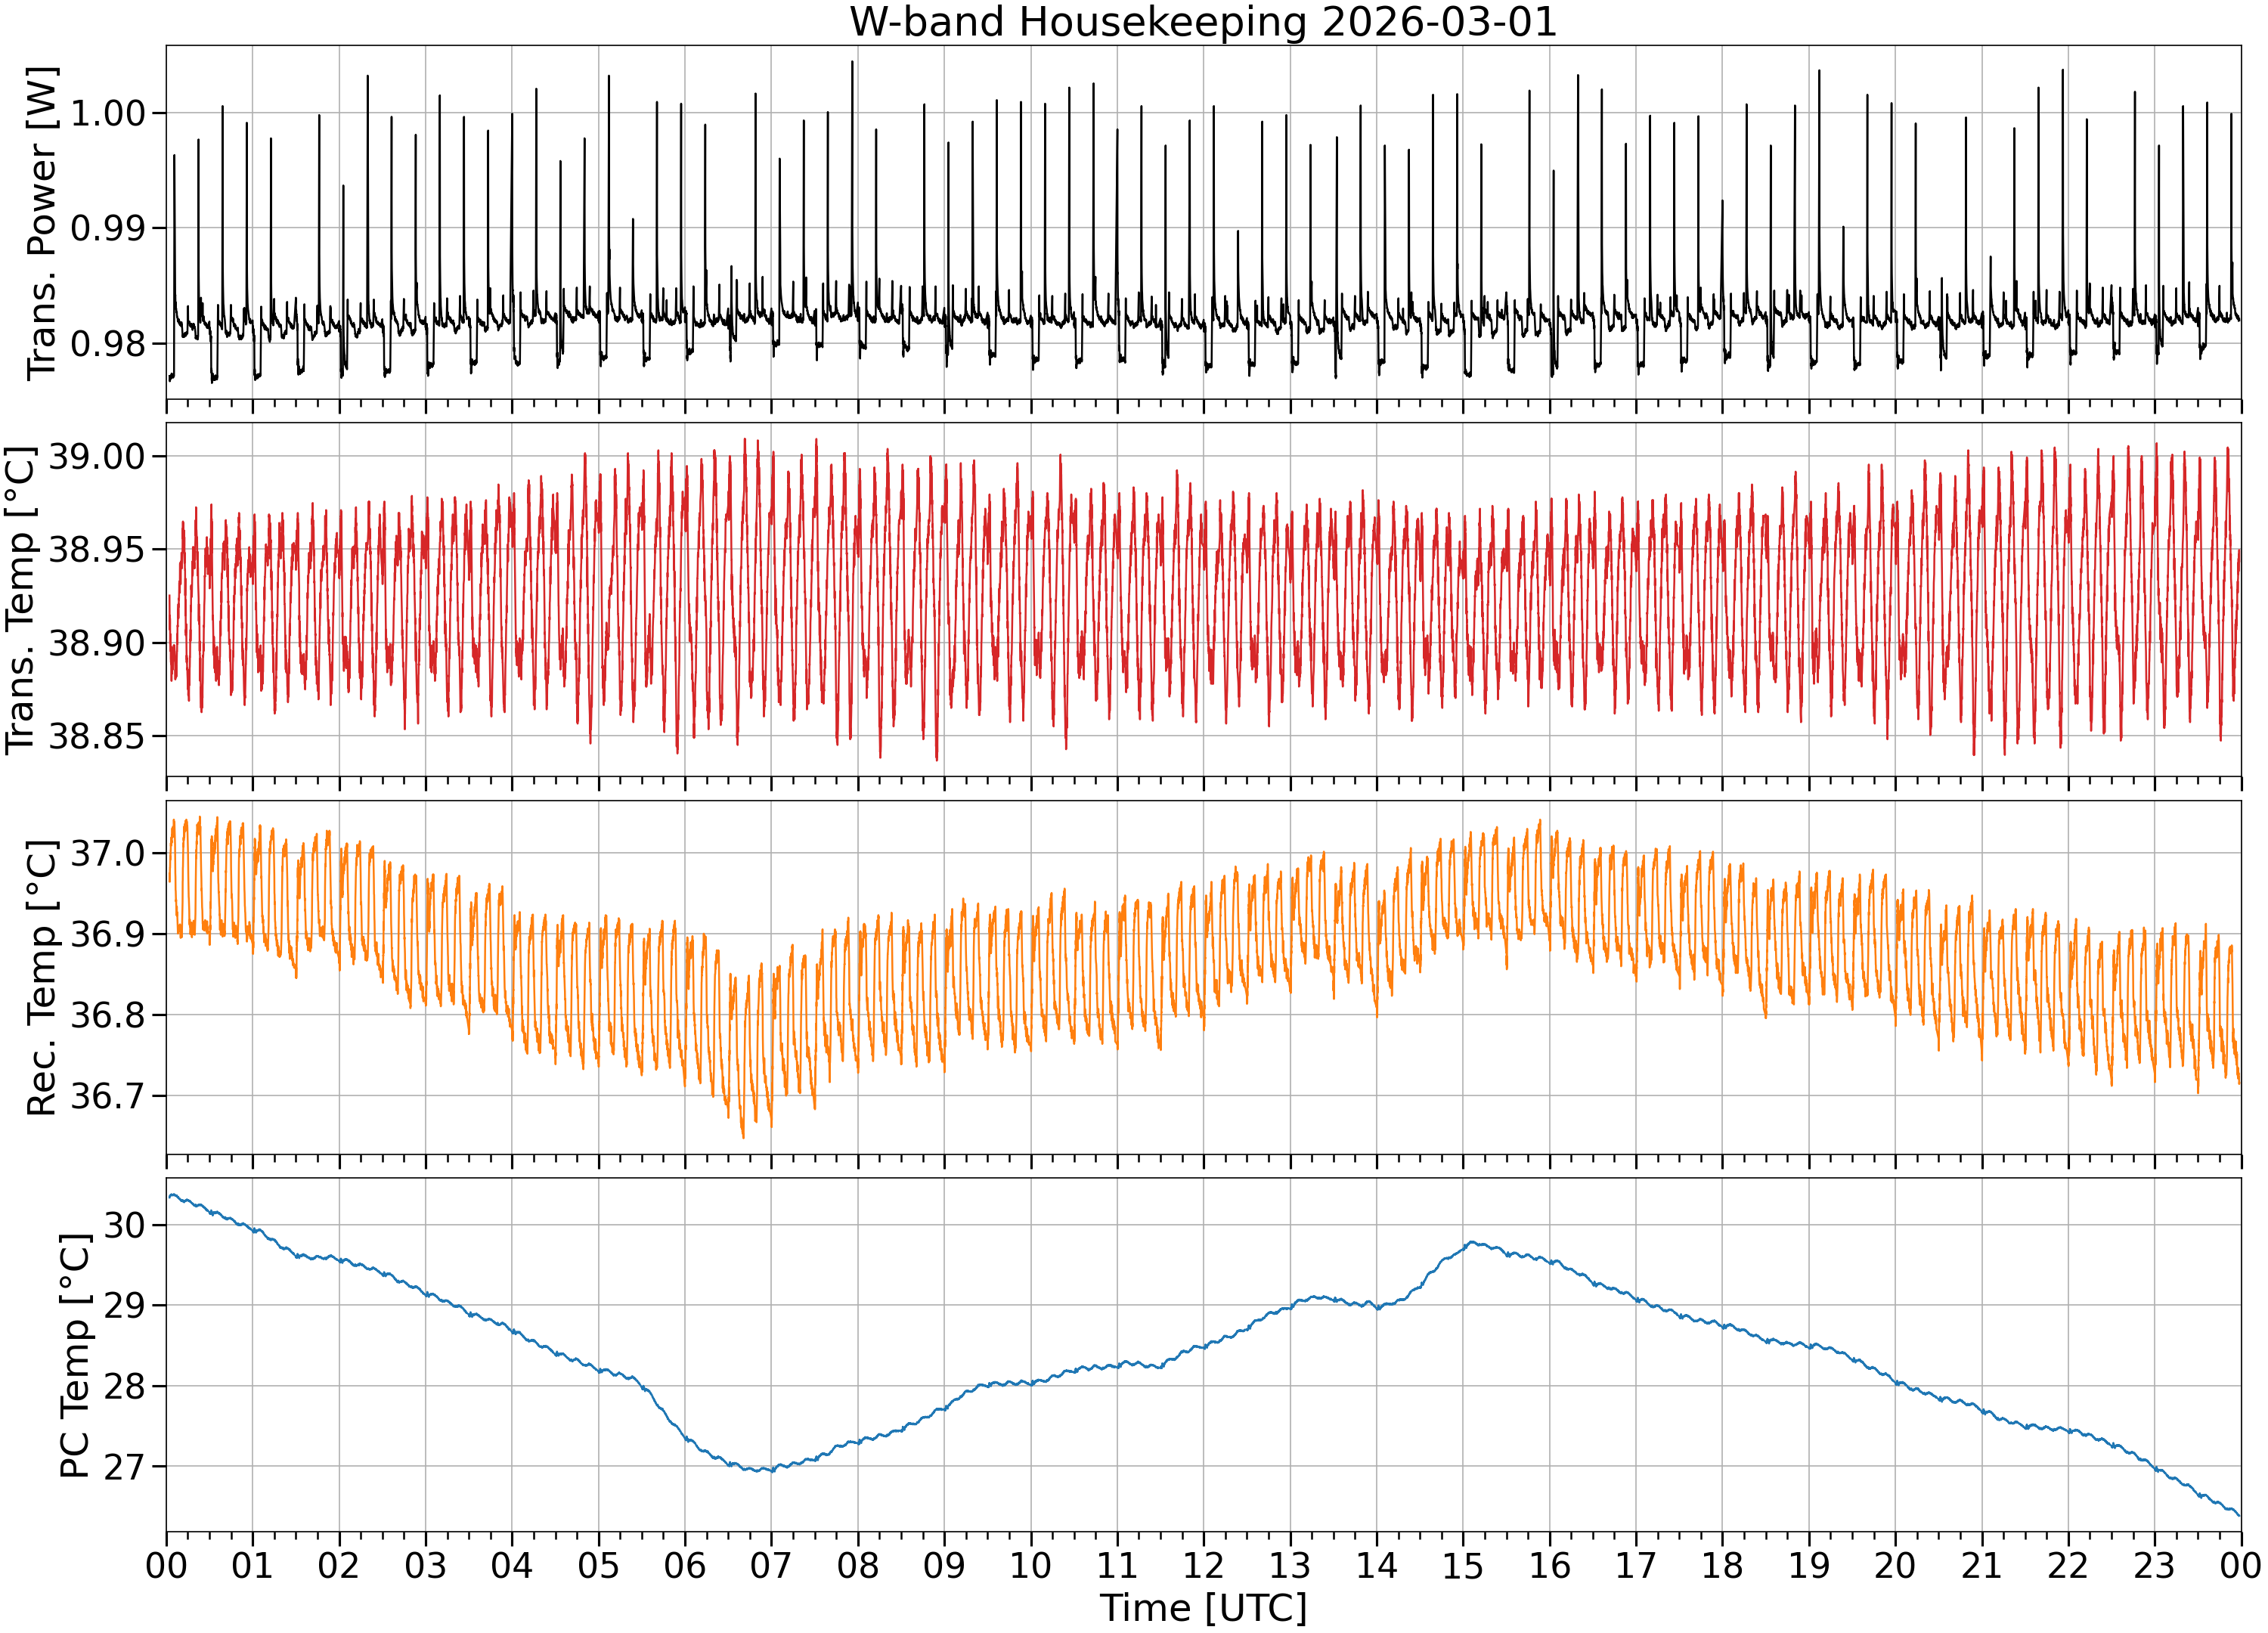Click the 12 hour tick label
This screenshot has height=1633, width=2268.
1203,1565
